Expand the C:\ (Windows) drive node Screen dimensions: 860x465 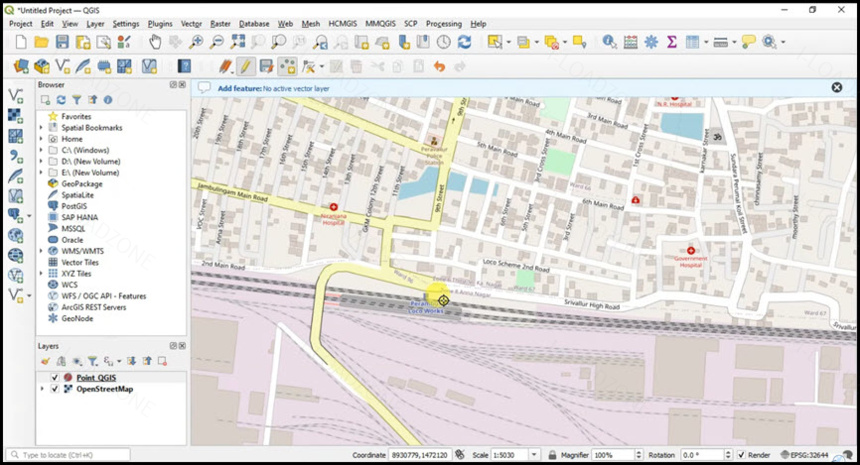(x=41, y=150)
